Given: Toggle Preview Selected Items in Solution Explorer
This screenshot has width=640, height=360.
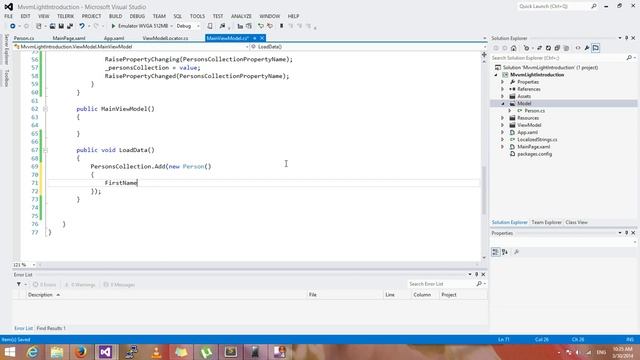Looking at the screenshot, I should point(596,48).
